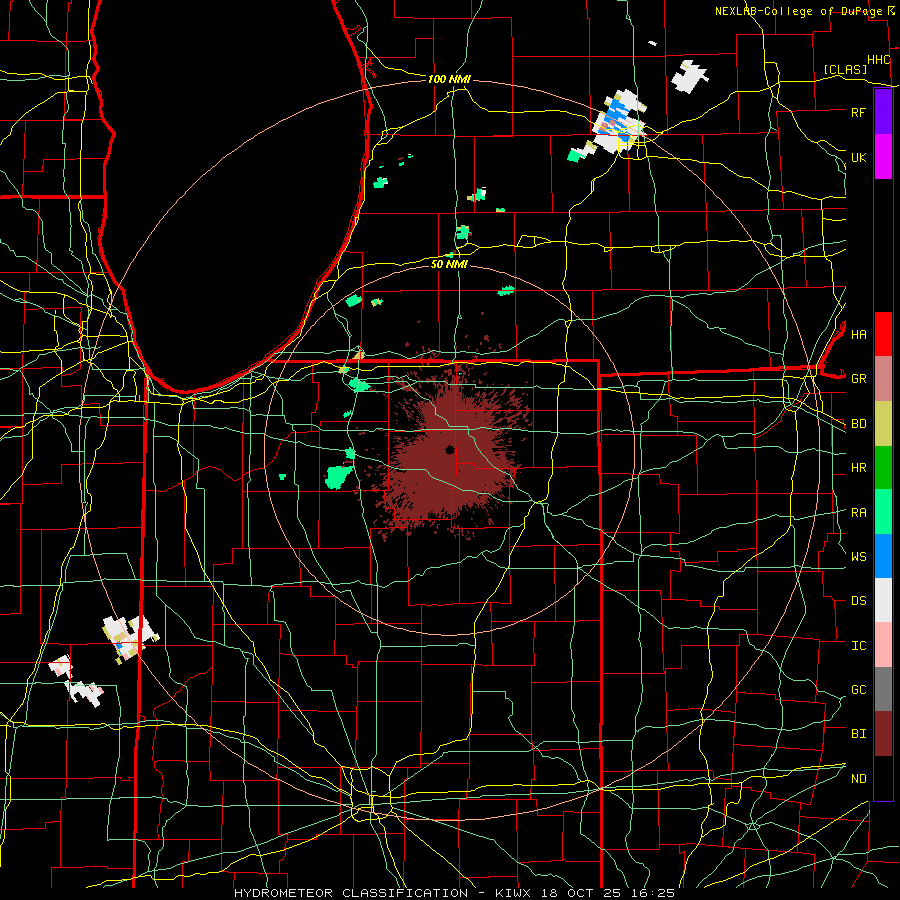The image size is (900, 900).
Task: Click the 100 NMI range ring label
Action: click(x=449, y=79)
